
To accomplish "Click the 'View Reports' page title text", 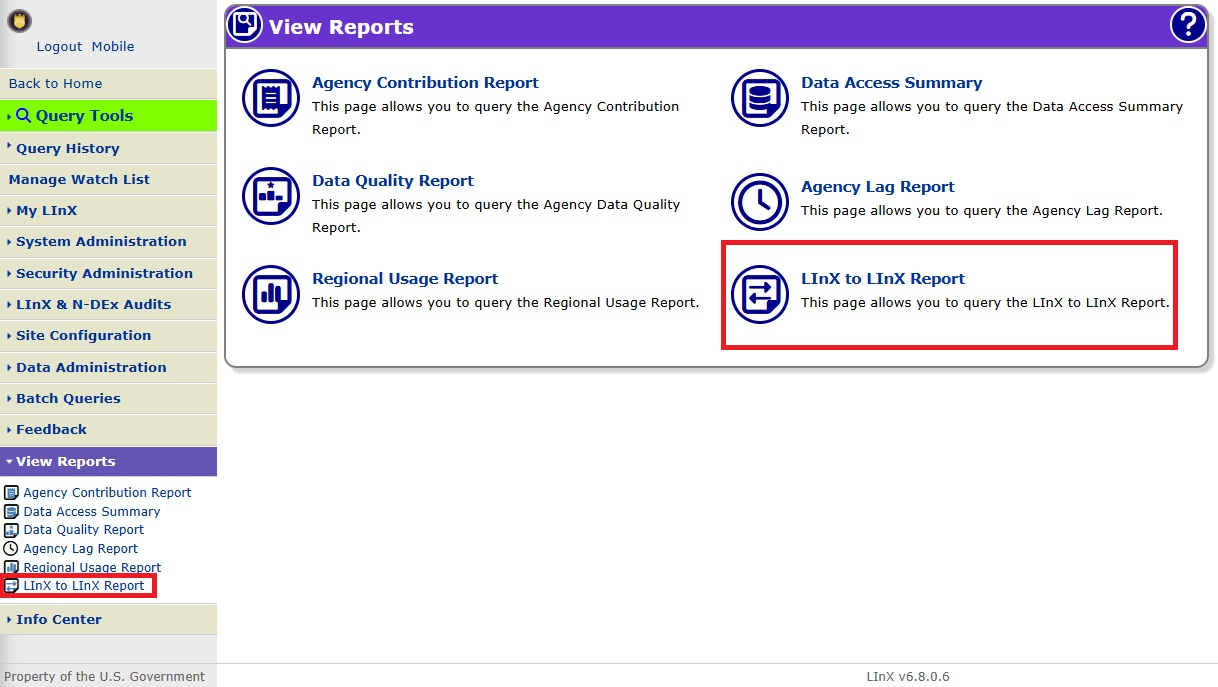I will 341,27.
